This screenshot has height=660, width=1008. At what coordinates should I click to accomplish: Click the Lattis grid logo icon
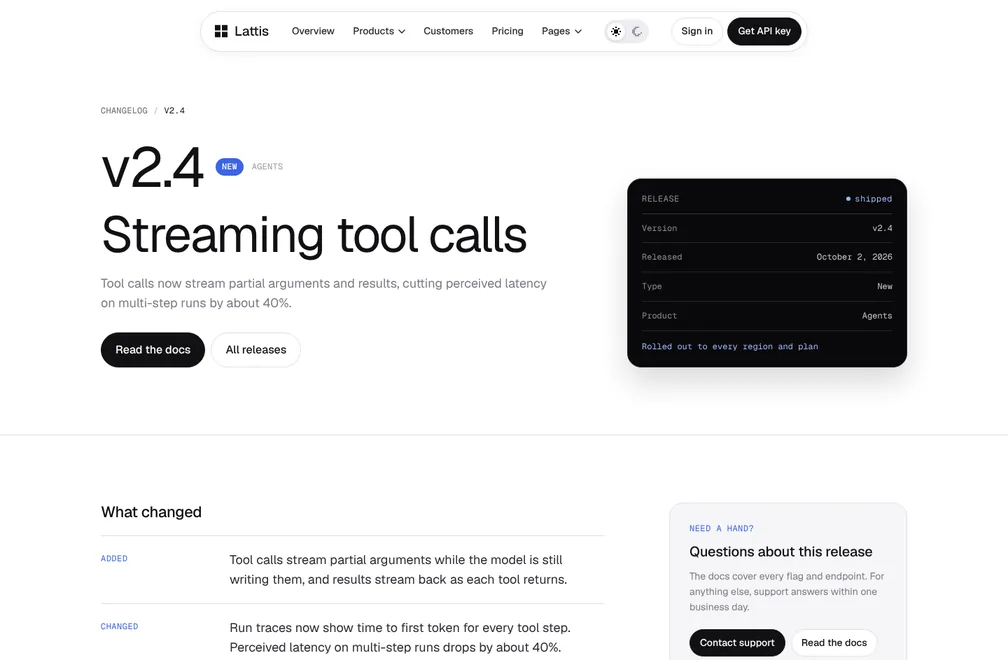[221, 31]
